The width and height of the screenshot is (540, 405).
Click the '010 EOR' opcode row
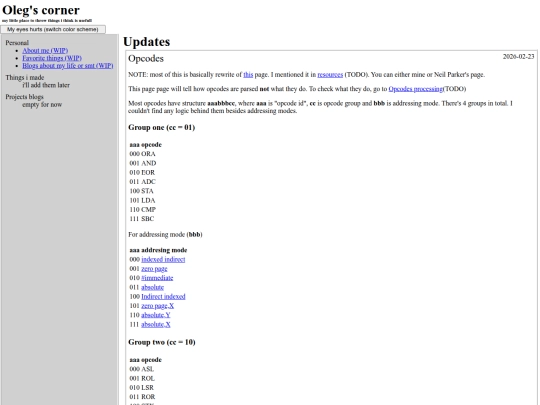tap(142, 173)
